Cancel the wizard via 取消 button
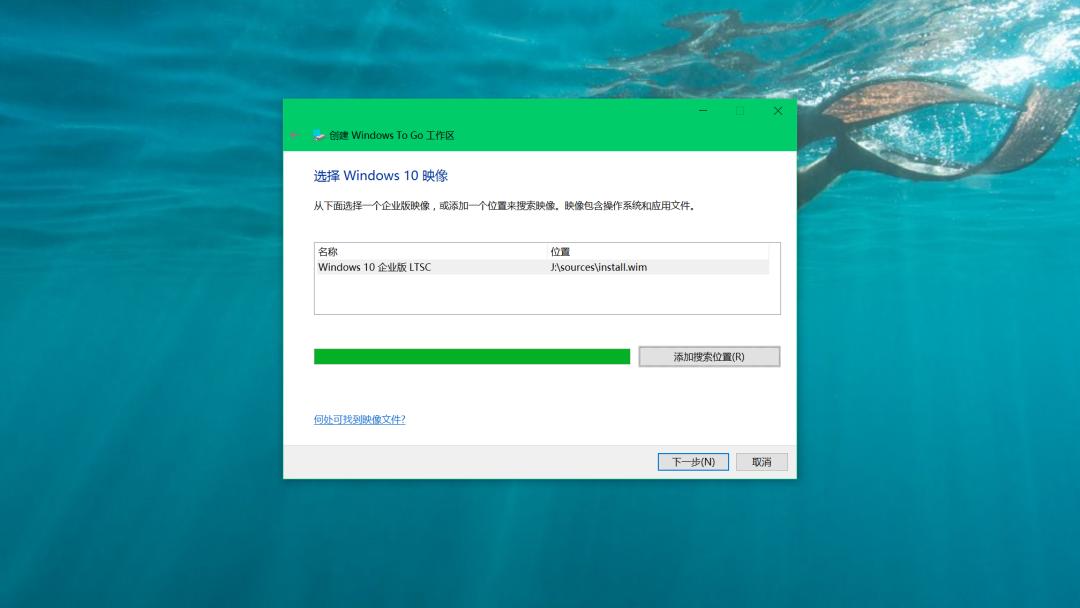1080x608 pixels. pos(761,461)
